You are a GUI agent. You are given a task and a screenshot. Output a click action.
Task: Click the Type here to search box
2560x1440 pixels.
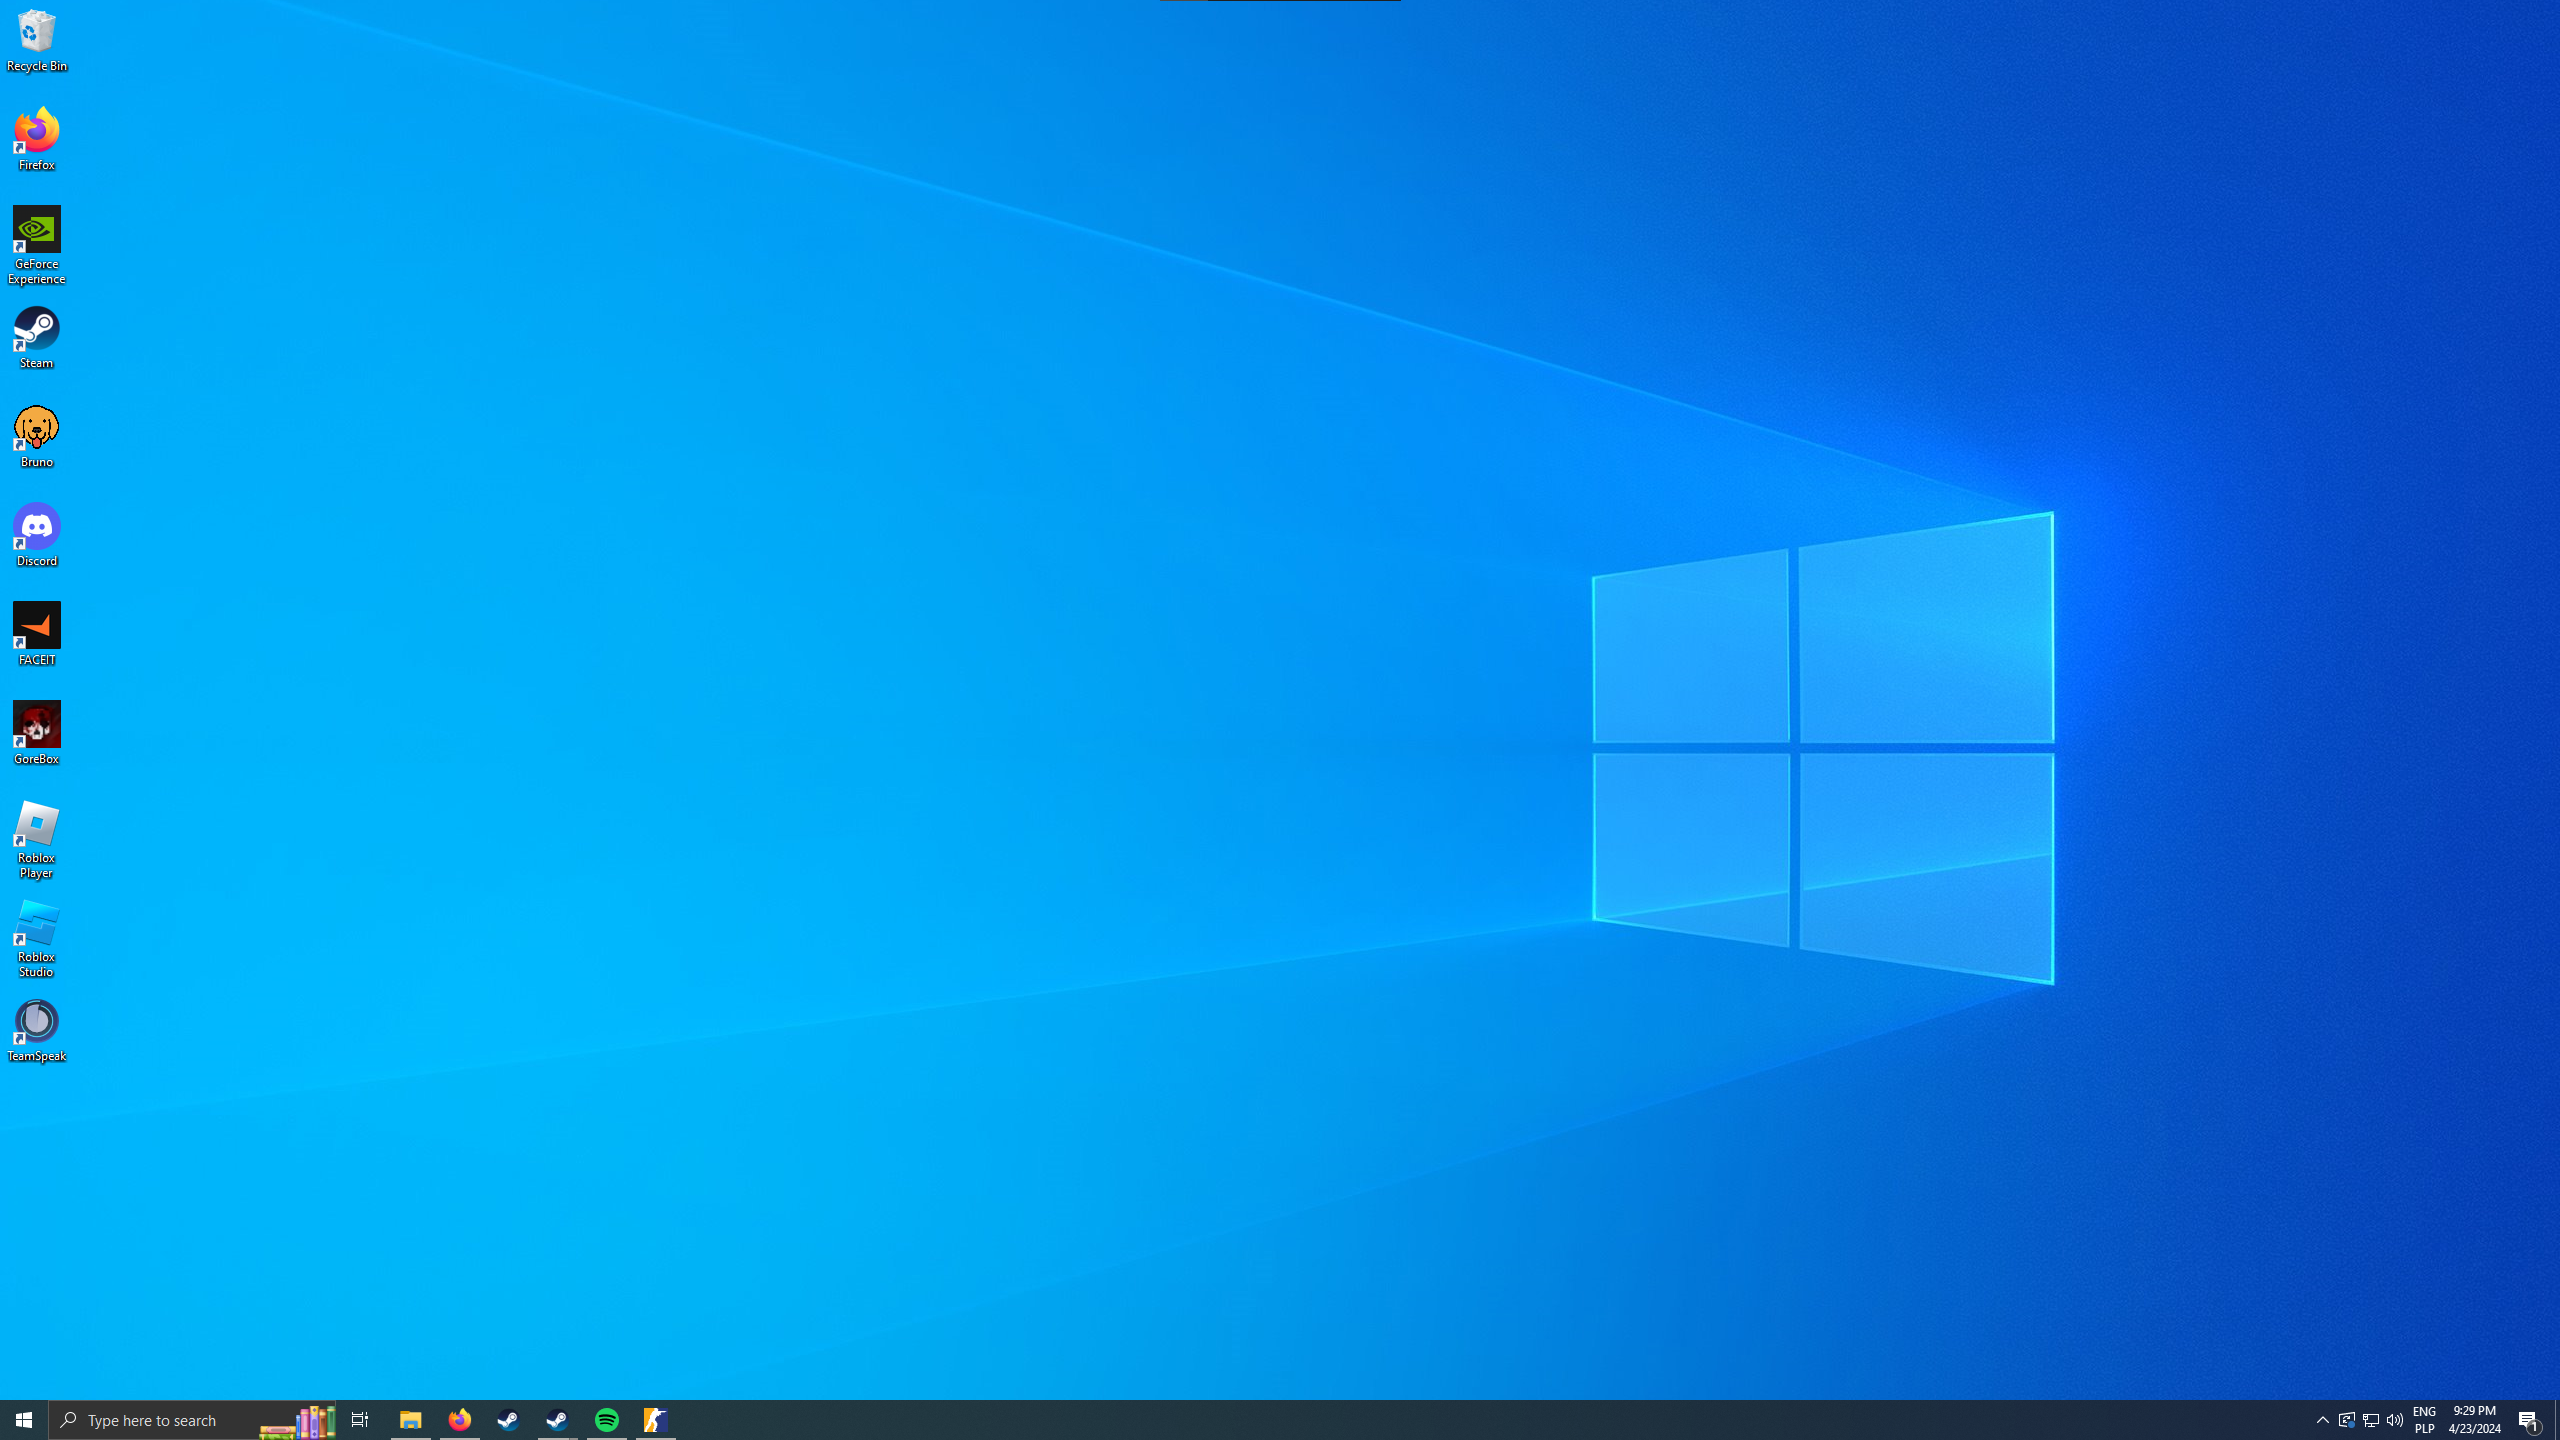(x=155, y=1420)
